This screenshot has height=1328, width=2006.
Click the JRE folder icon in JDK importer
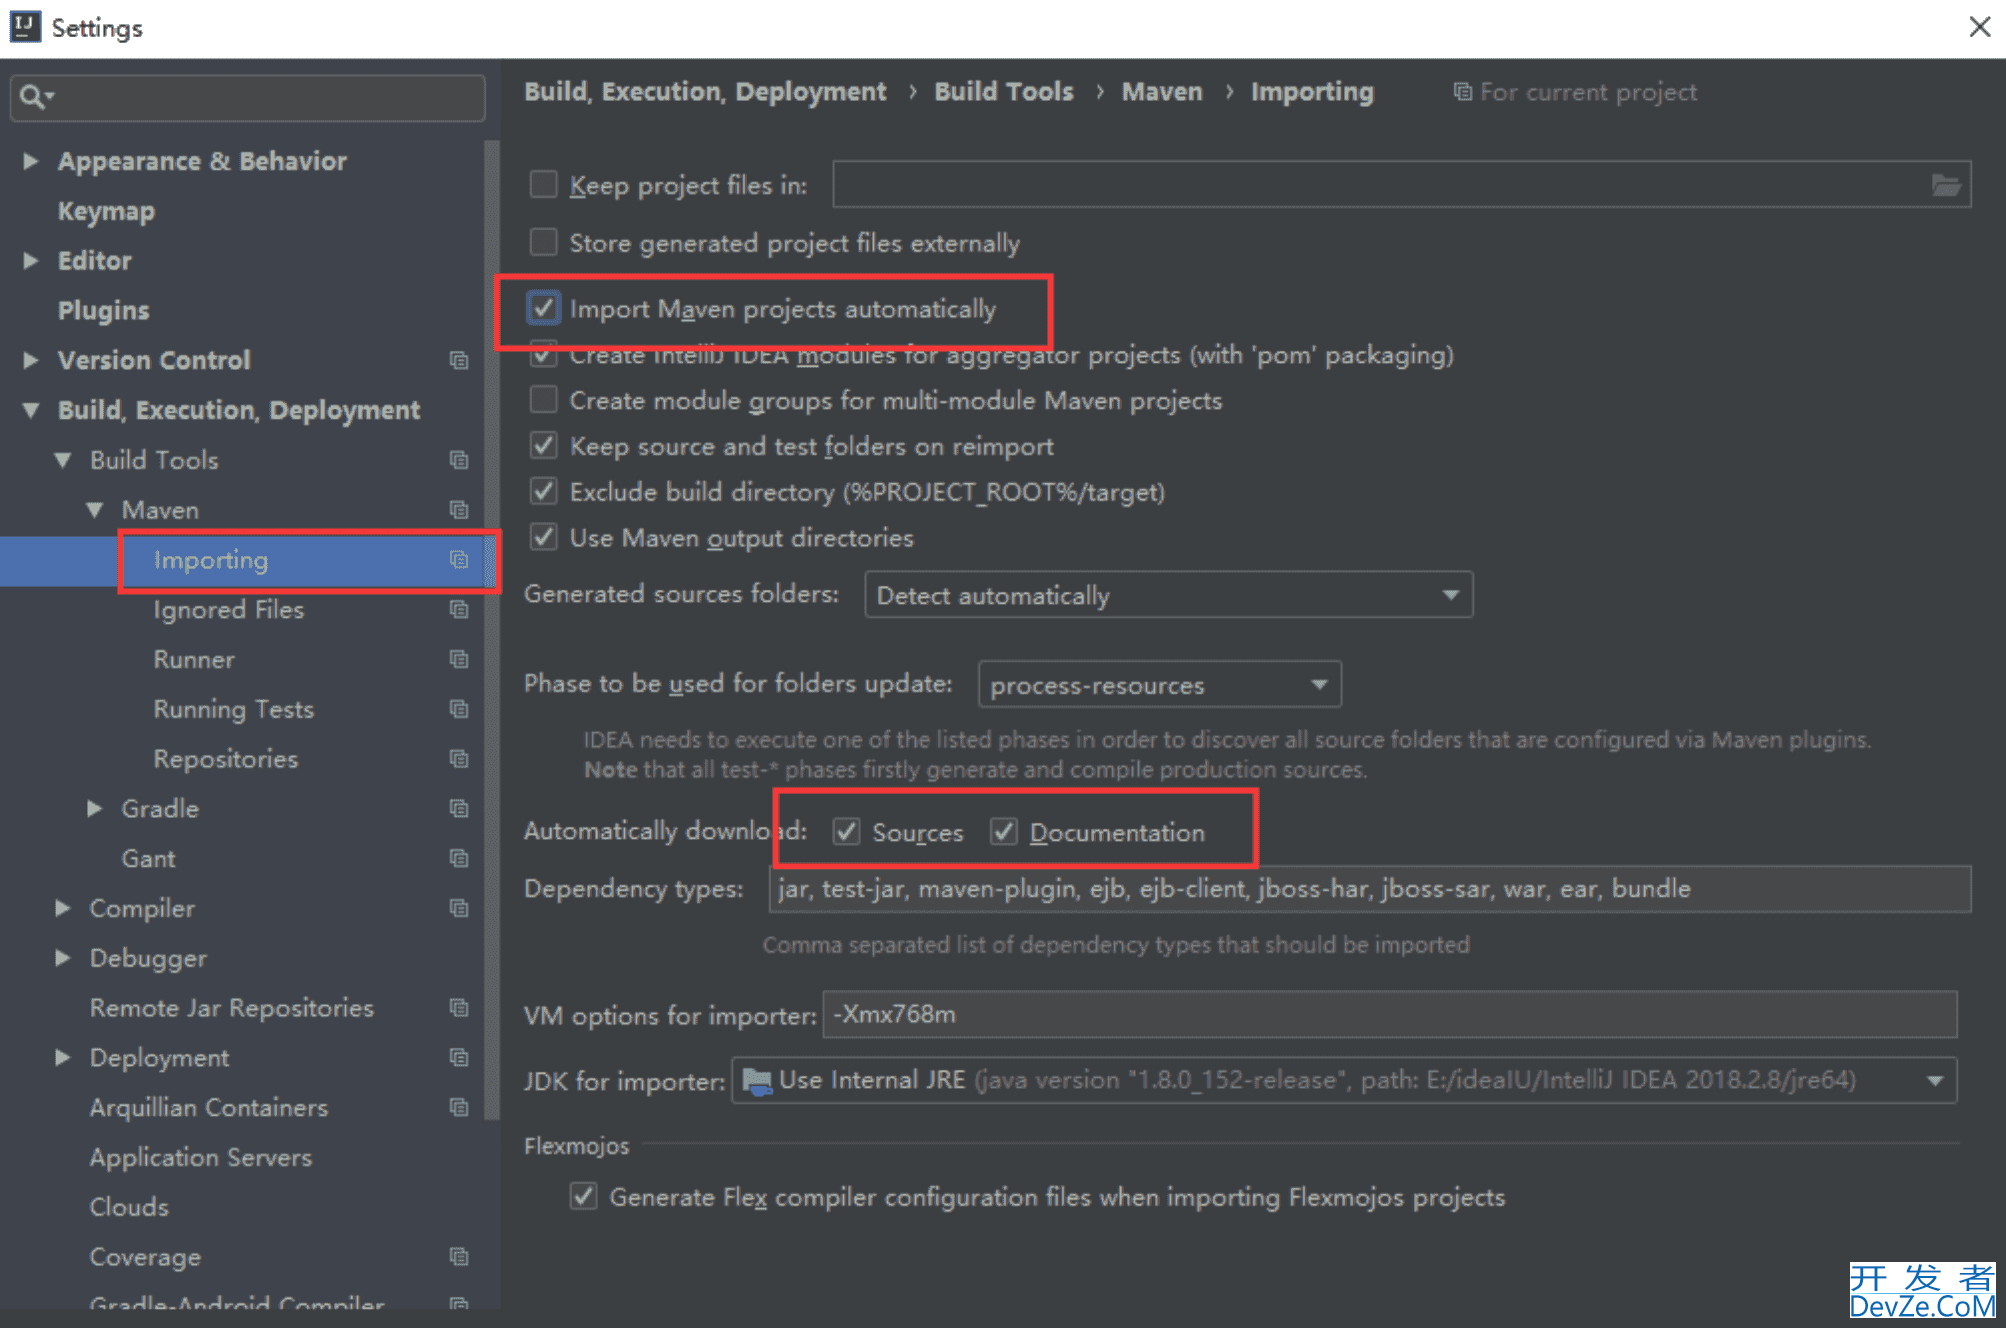click(x=757, y=1081)
